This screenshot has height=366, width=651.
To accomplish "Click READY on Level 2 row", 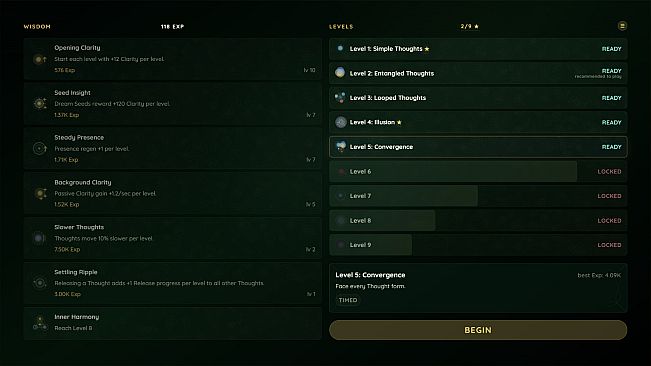I will click(x=611, y=71).
